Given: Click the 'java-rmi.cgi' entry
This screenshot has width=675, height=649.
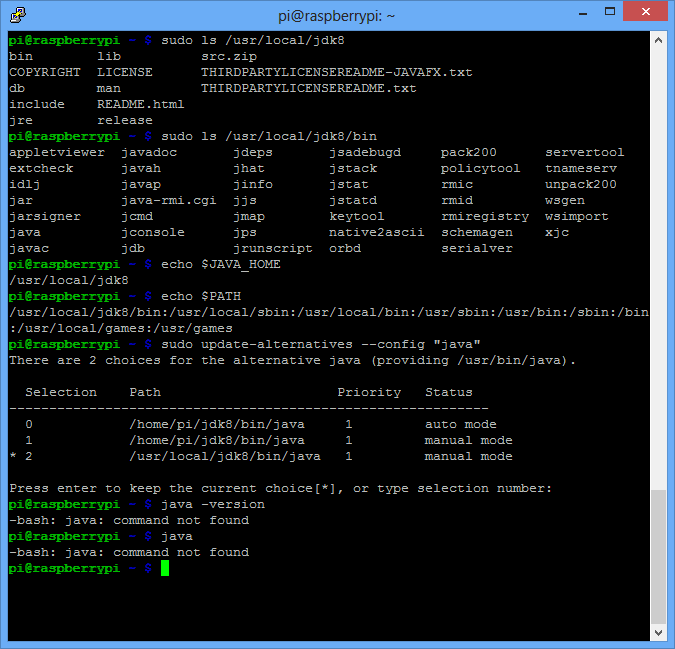Looking at the screenshot, I should 169,201.
